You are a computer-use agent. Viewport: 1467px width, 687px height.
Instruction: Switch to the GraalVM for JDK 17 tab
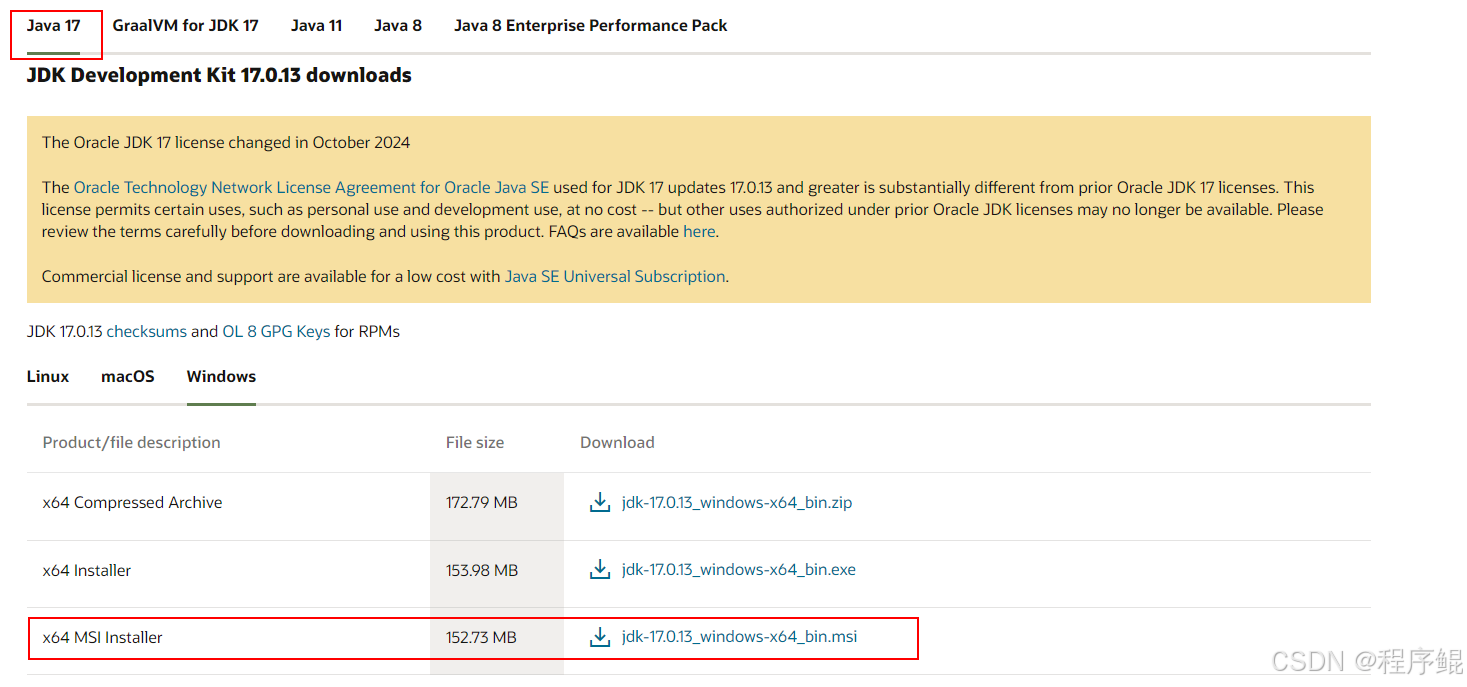point(185,25)
